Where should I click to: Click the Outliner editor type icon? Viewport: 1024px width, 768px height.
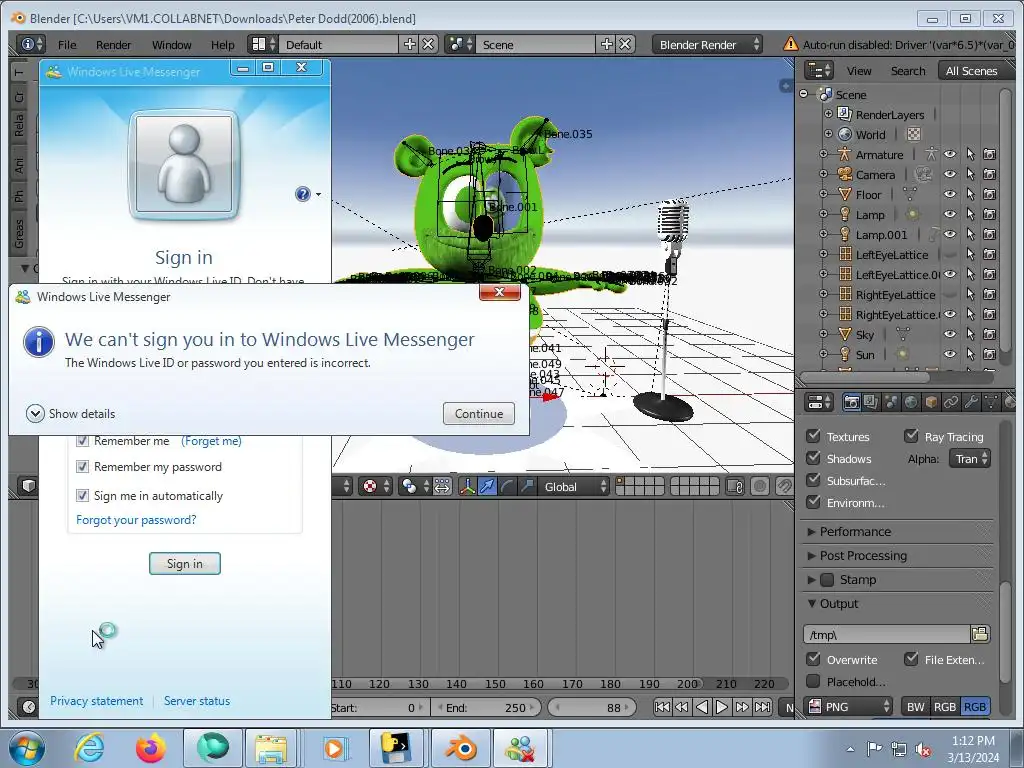(818, 71)
